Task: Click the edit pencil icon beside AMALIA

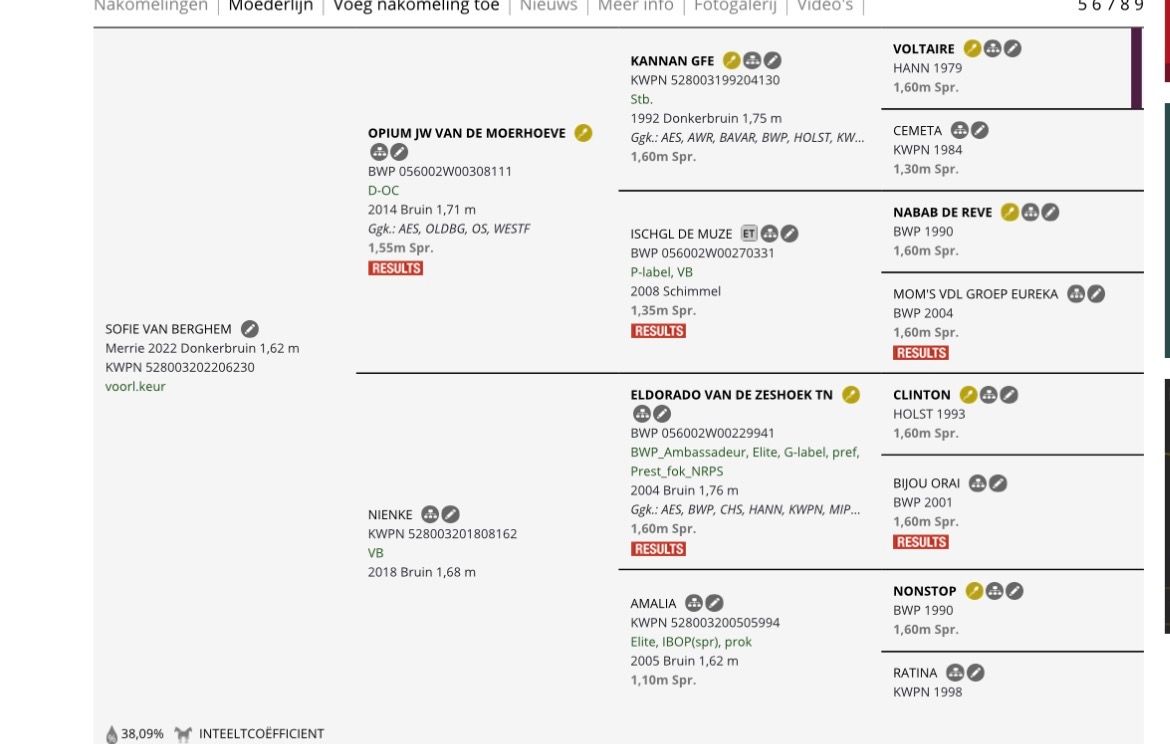Action: pos(714,603)
